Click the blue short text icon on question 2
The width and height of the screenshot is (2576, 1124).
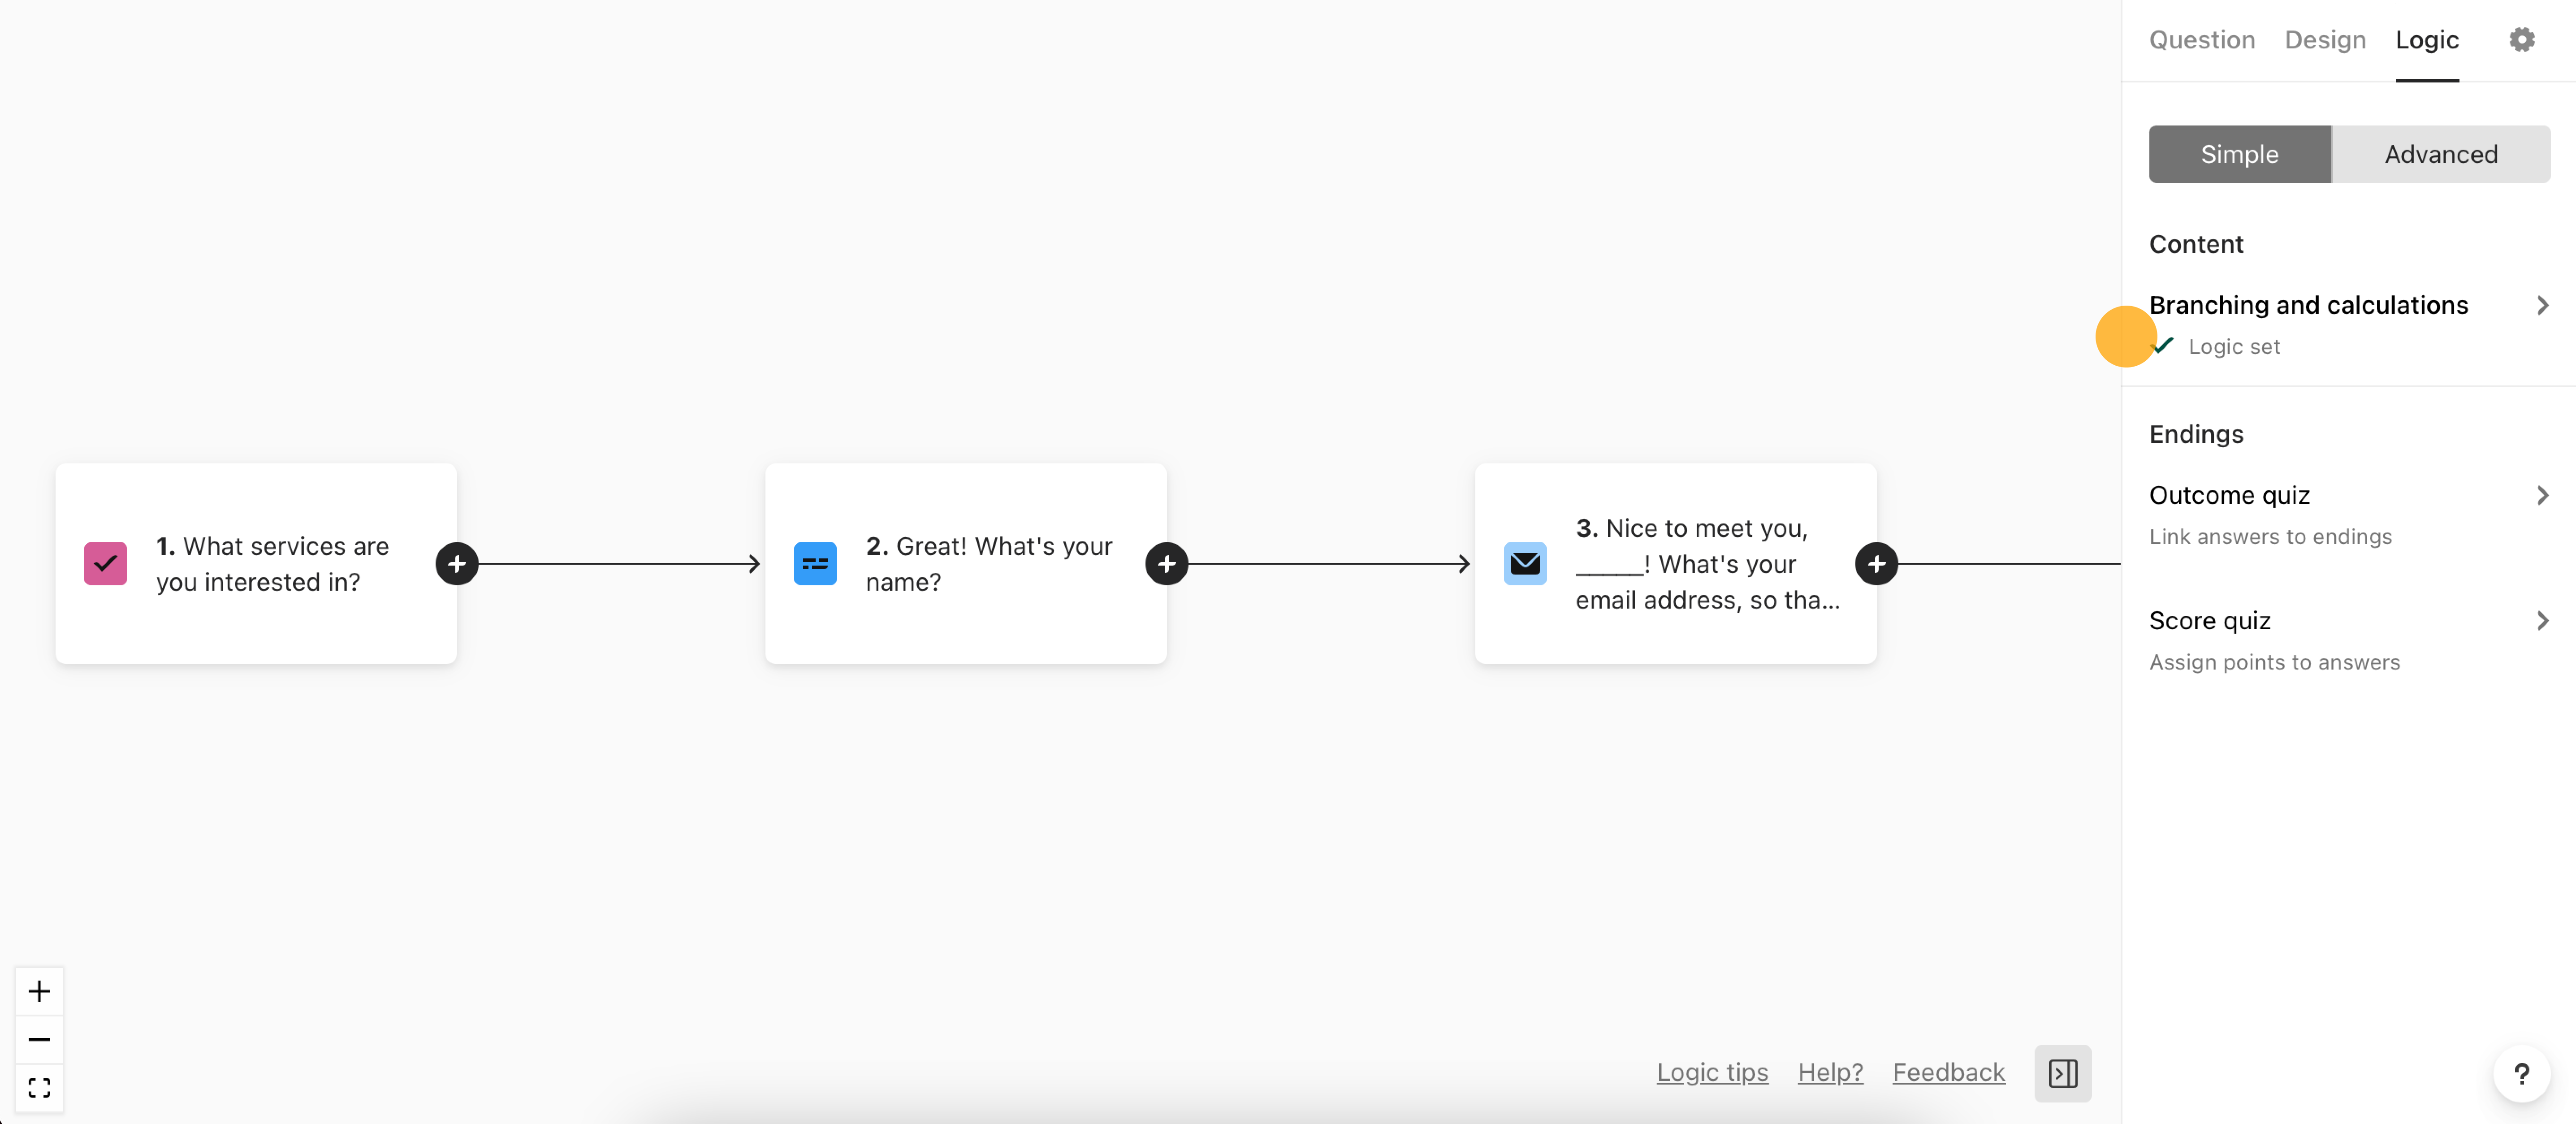pyautogui.click(x=815, y=564)
